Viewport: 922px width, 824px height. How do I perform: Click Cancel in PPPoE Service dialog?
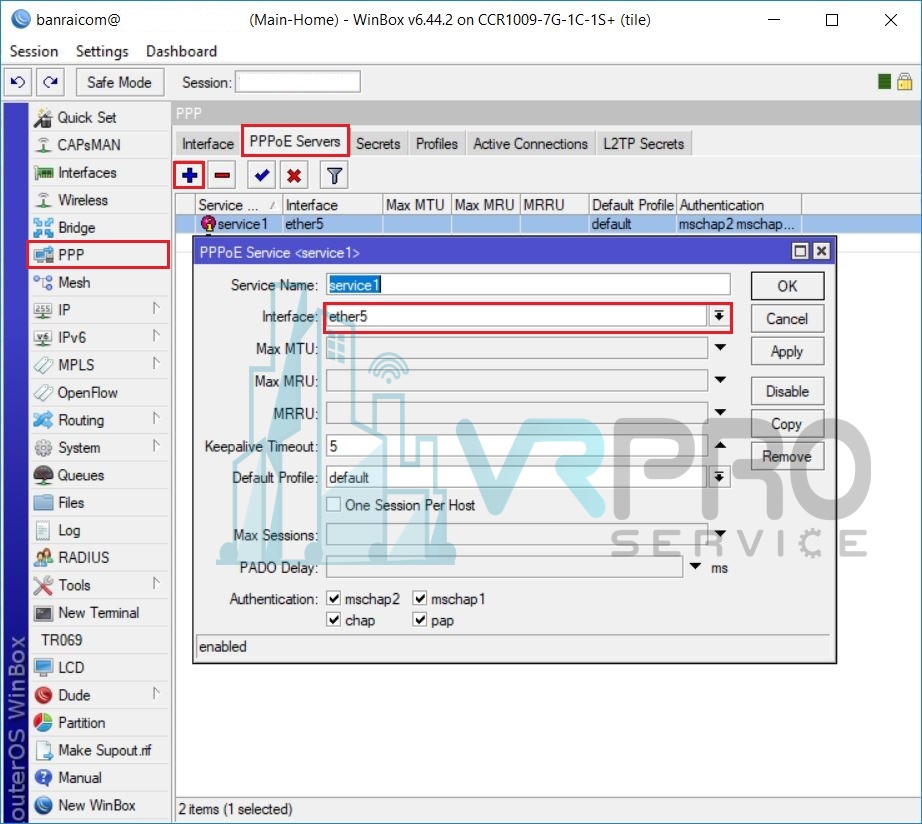[x=787, y=319]
